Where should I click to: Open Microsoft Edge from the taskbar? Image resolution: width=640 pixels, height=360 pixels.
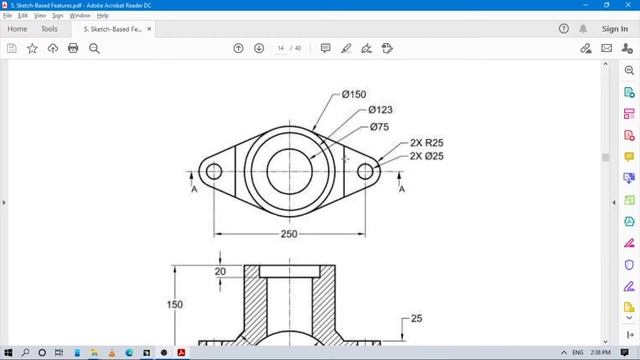(129, 353)
